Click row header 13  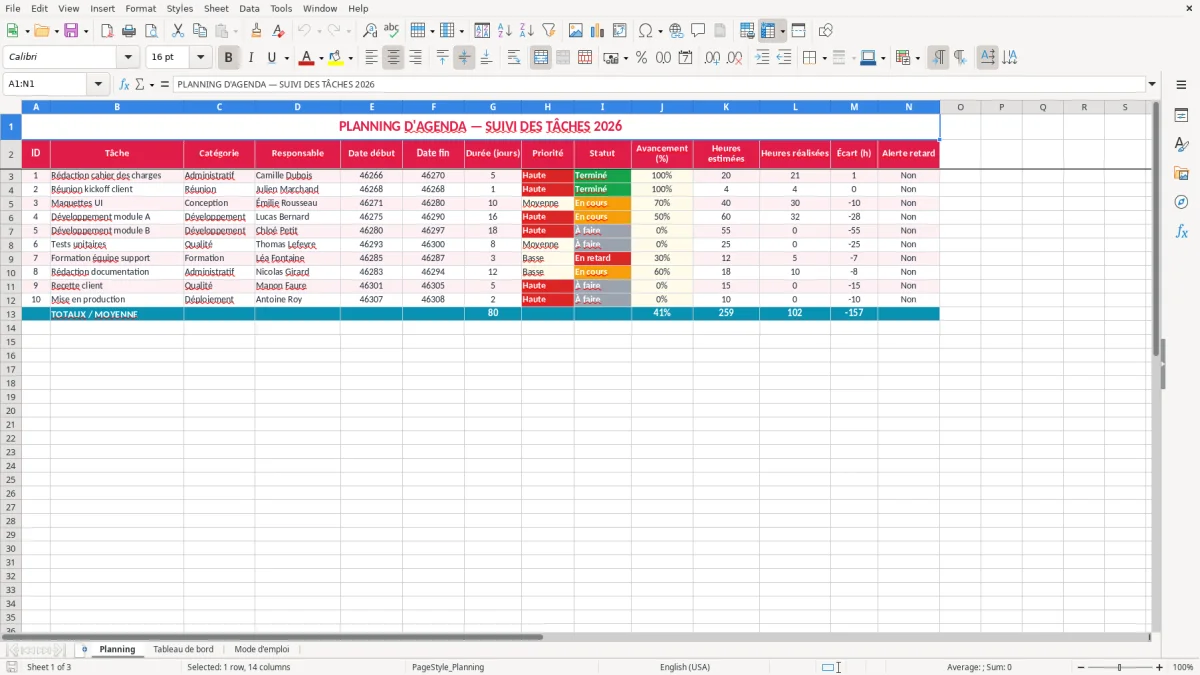coord(11,314)
